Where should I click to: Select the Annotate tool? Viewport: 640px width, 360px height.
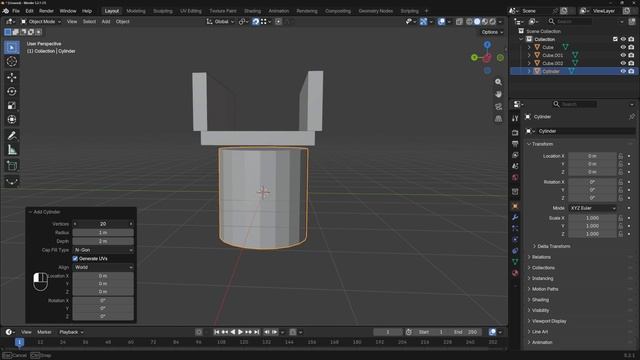[11, 136]
